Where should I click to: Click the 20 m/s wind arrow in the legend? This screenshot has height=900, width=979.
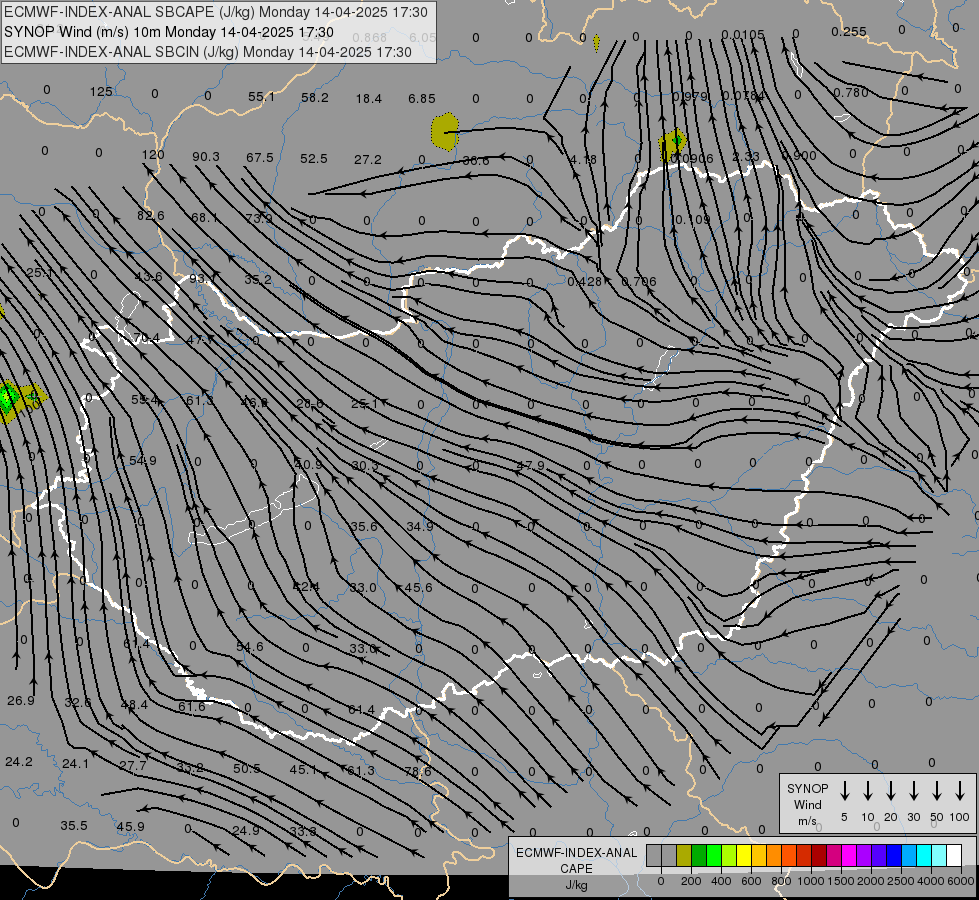click(x=891, y=791)
